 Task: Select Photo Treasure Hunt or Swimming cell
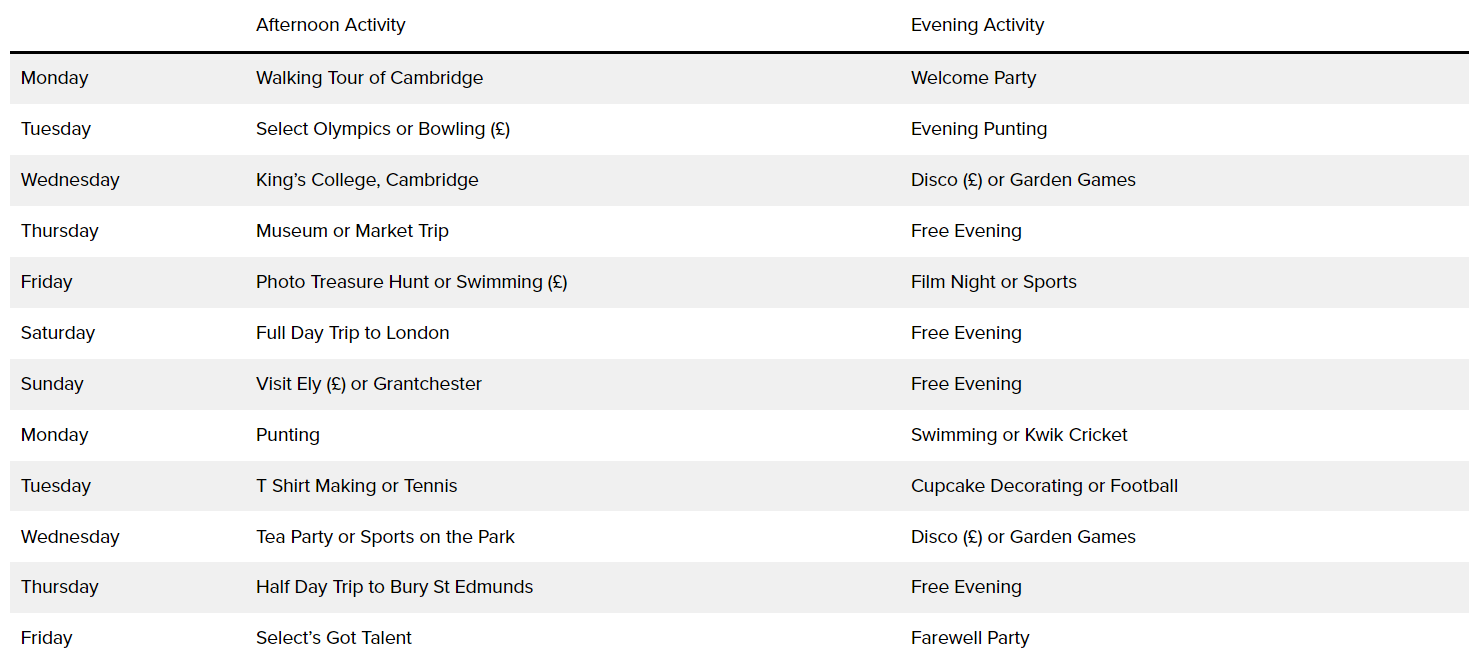411,282
